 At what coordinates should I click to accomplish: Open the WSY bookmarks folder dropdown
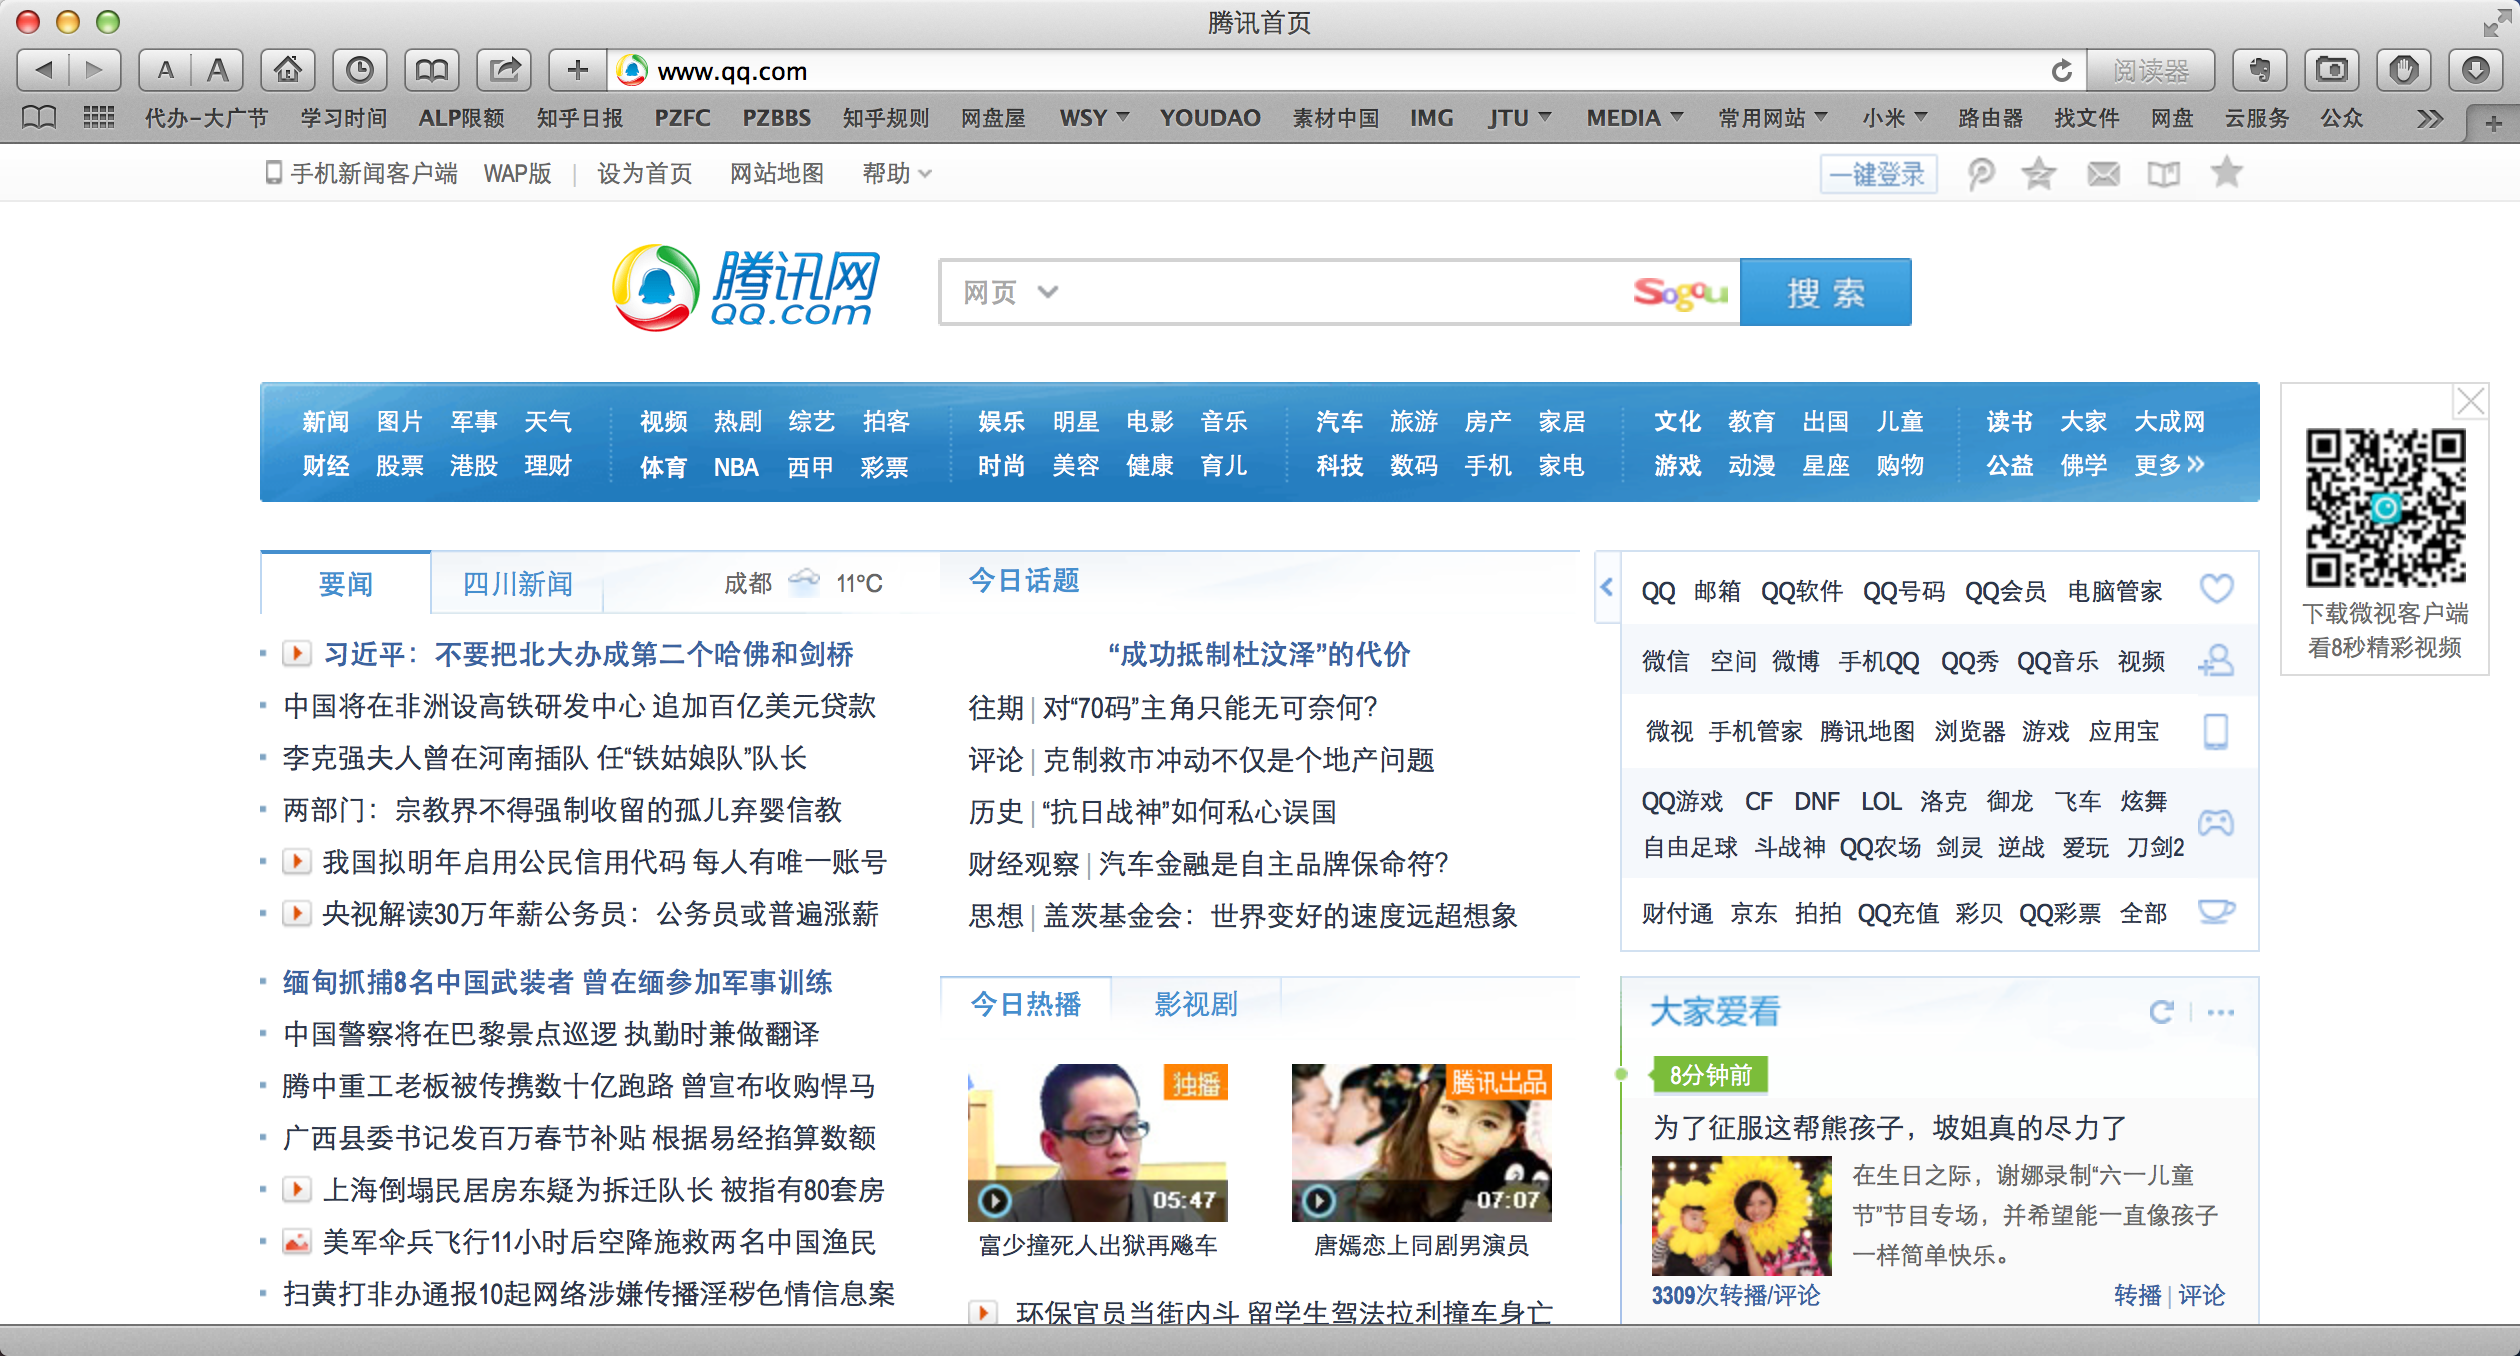(1094, 118)
